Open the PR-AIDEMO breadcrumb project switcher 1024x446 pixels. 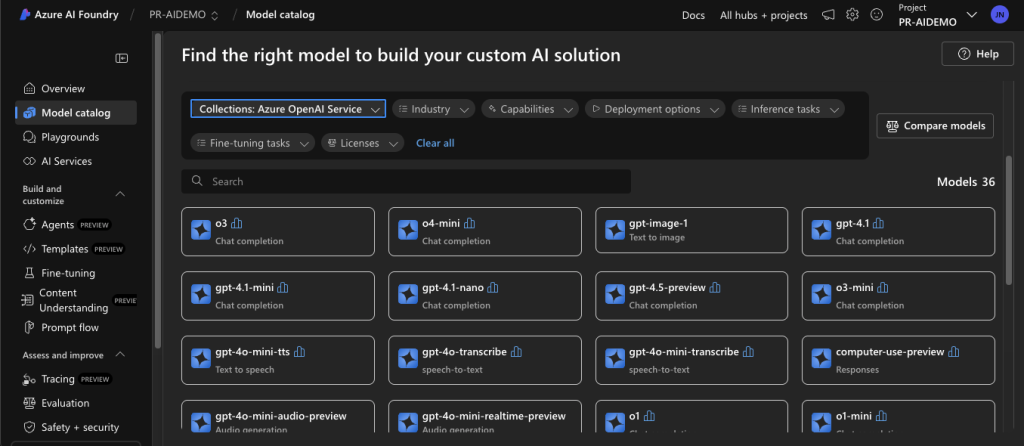point(184,15)
